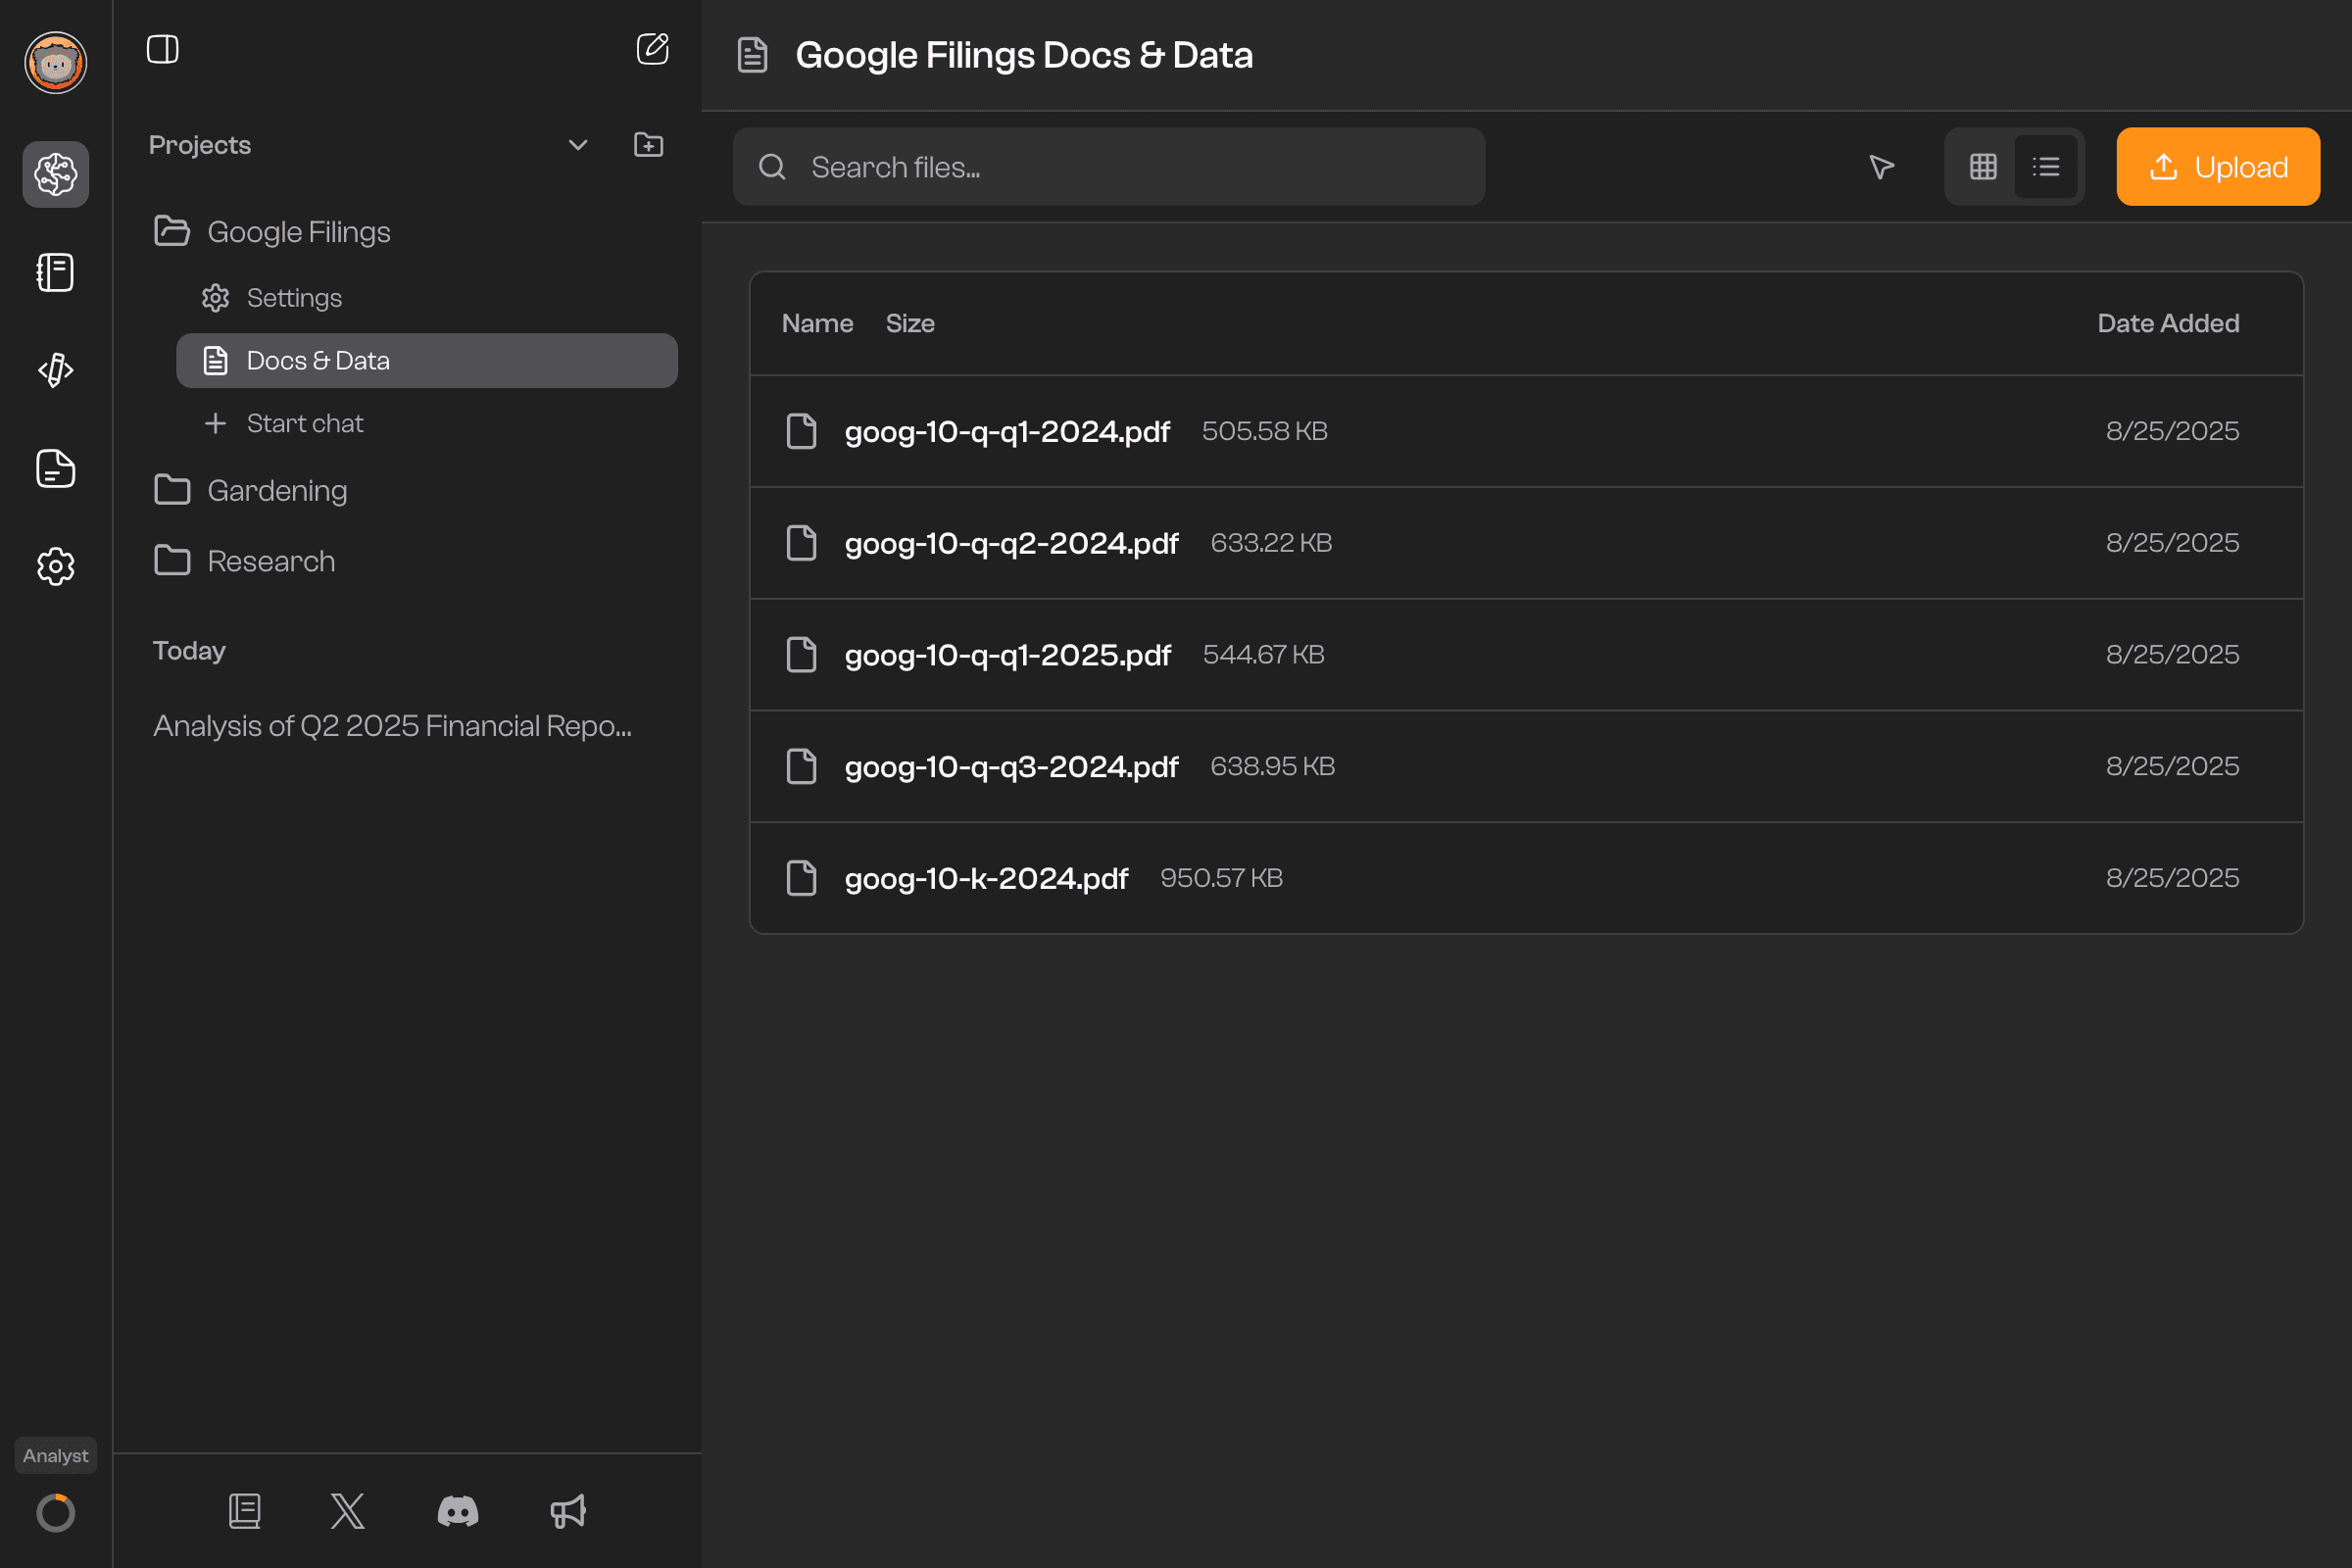The width and height of the screenshot is (2352, 1568).
Task: Start a new chat with compose icon
Action: click(652, 49)
